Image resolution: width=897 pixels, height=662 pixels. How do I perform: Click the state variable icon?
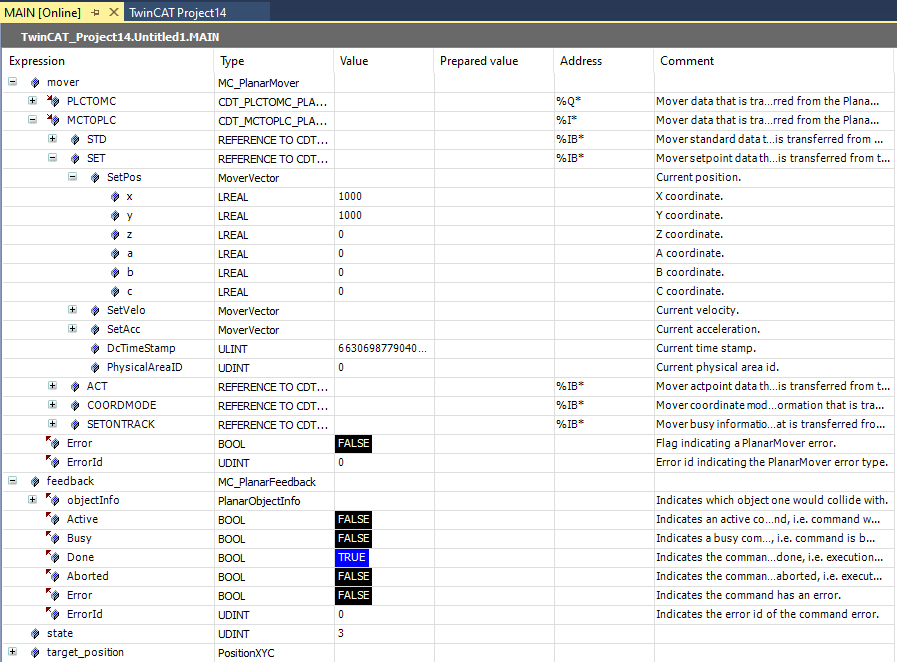pyautogui.click(x=35, y=633)
